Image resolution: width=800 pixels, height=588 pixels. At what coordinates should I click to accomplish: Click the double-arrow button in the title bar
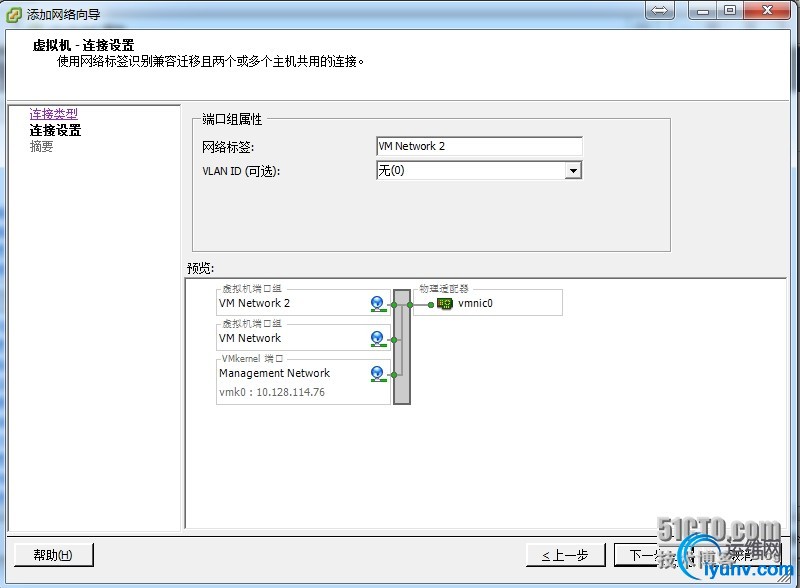click(660, 10)
